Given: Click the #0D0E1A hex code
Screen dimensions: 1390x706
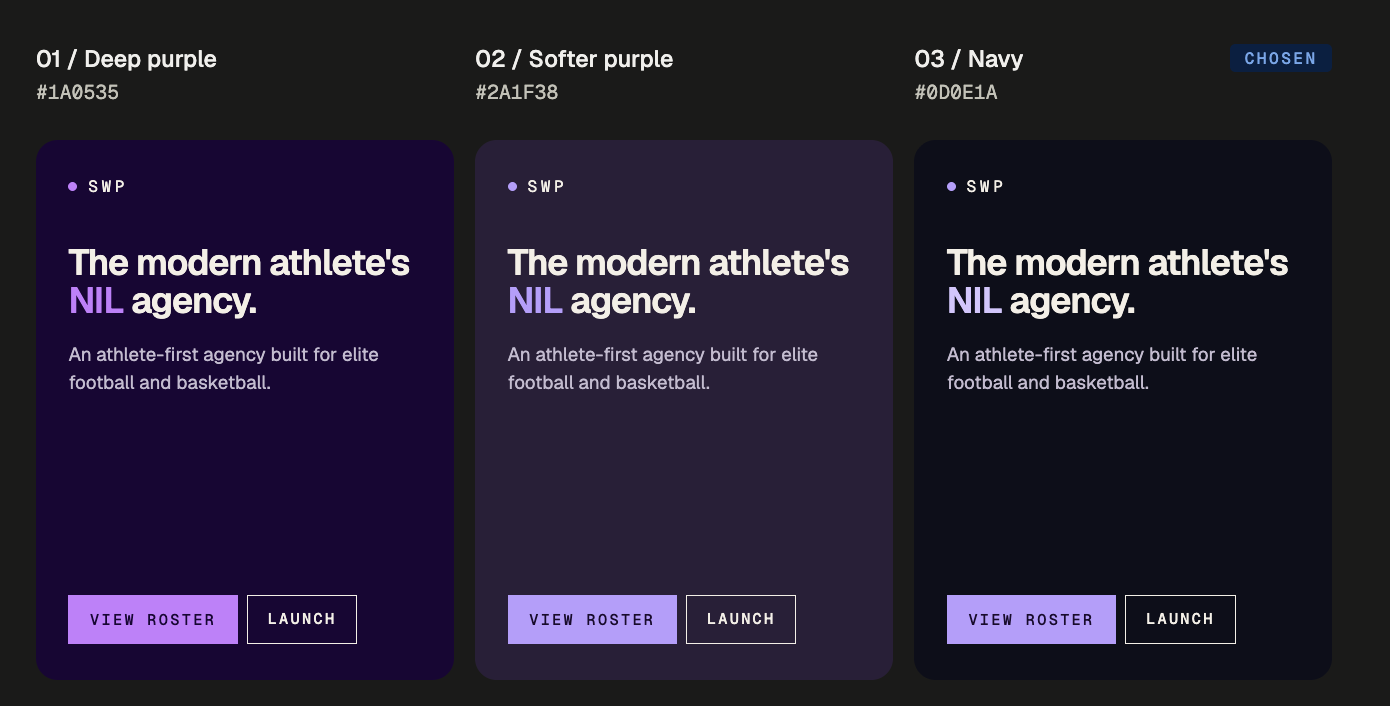Looking at the screenshot, I should point(956,93).
